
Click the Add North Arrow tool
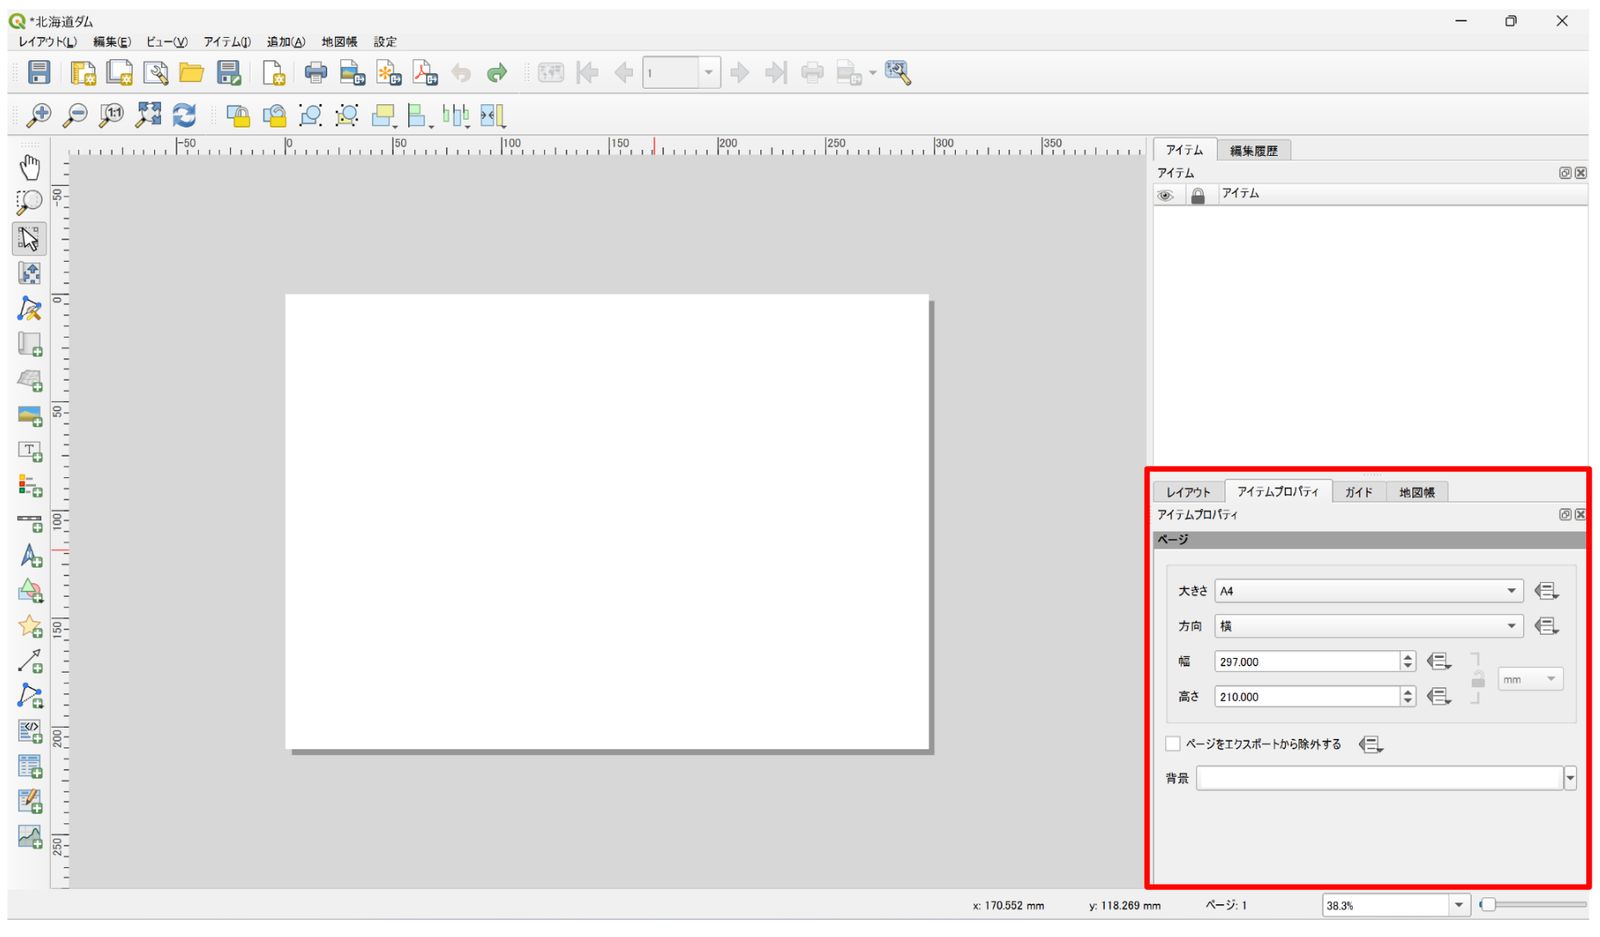tap(30, 556)
